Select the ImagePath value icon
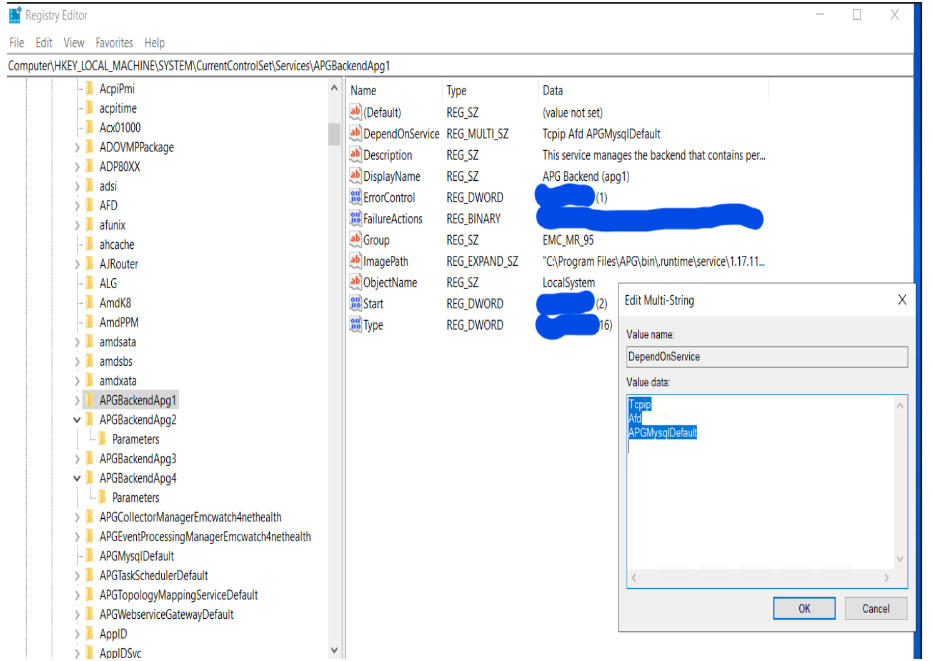This screenshot has height=661, width=932. coord(355,260)
